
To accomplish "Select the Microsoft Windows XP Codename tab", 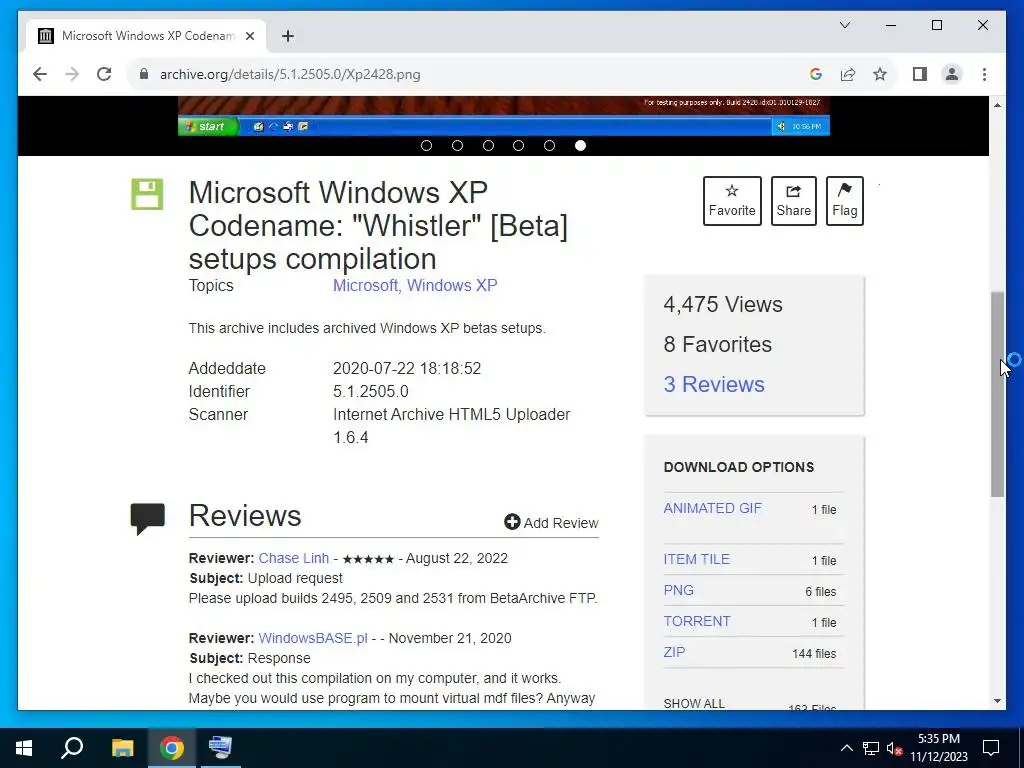I will click(147, 36).
